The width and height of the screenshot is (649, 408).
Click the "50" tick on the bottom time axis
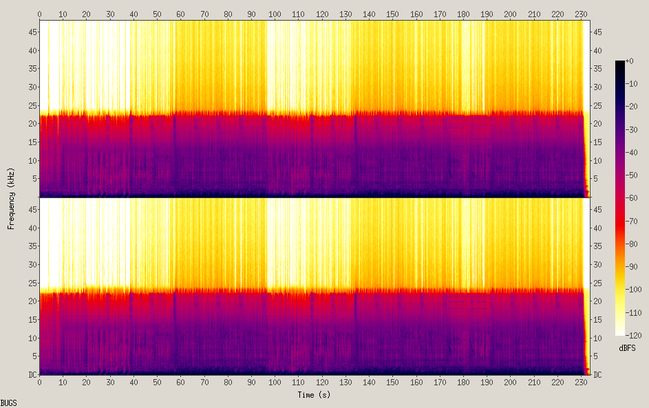[157, 383]
